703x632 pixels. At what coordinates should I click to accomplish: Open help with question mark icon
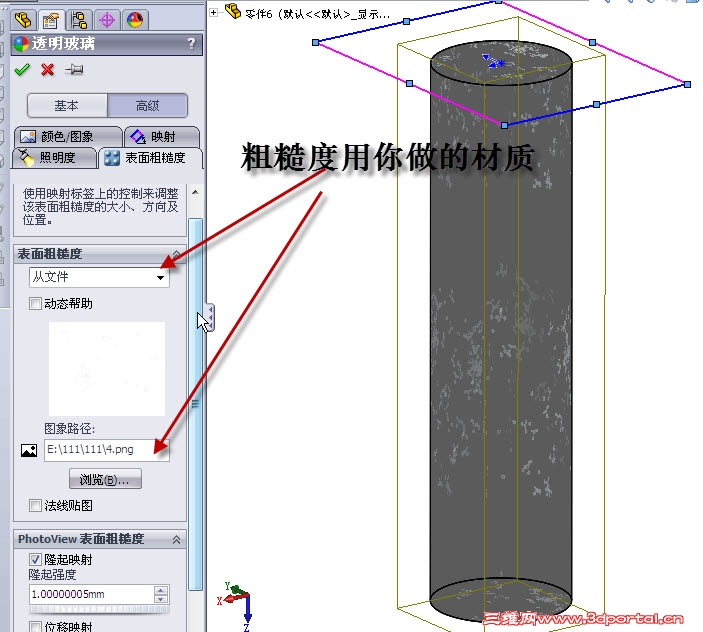point(191,43)
